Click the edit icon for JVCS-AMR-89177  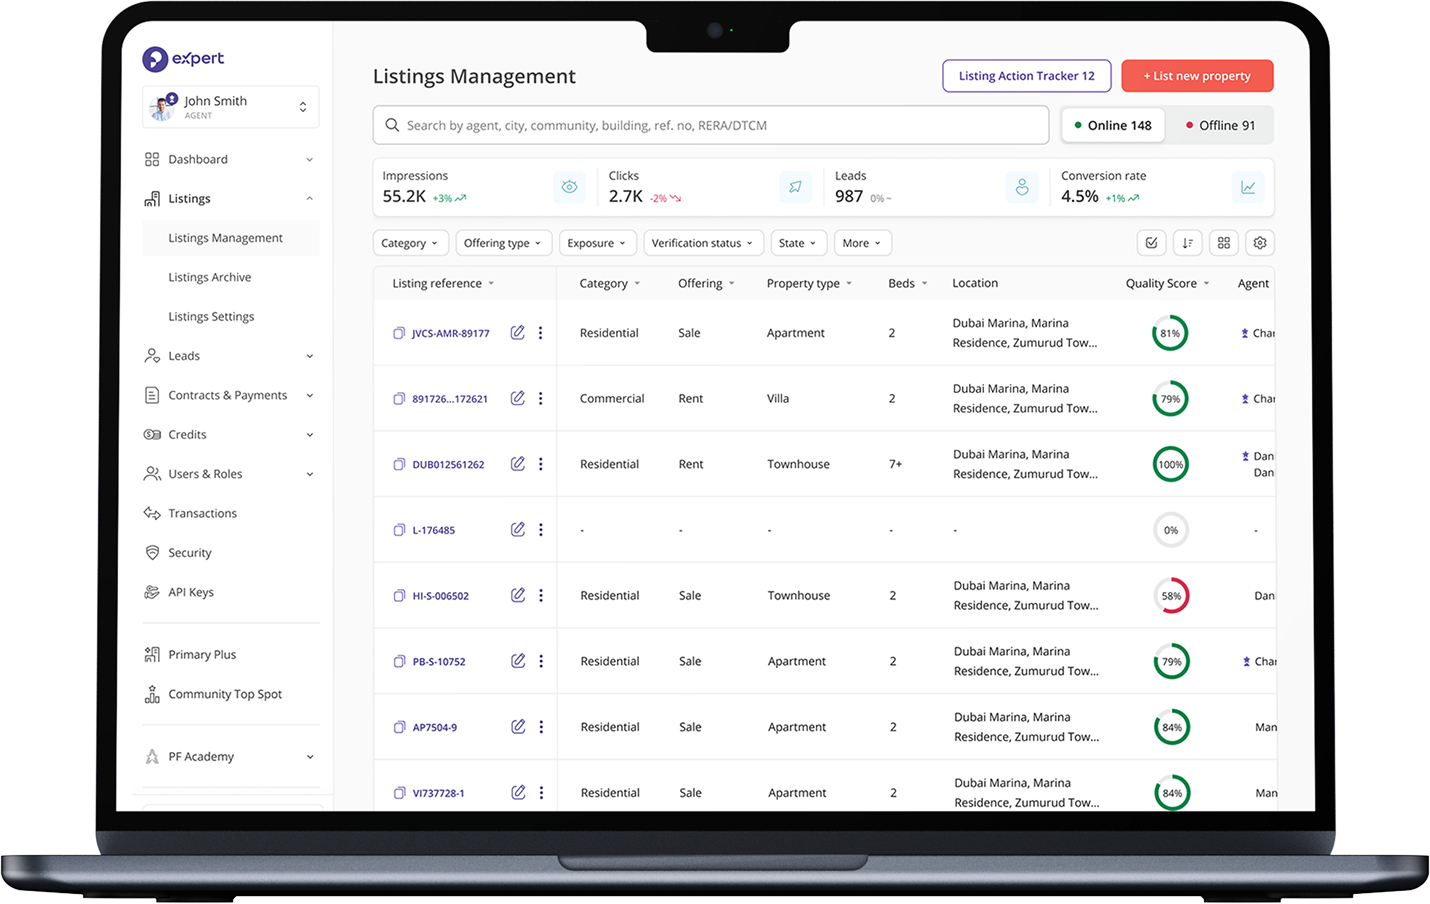click(517, 333)
